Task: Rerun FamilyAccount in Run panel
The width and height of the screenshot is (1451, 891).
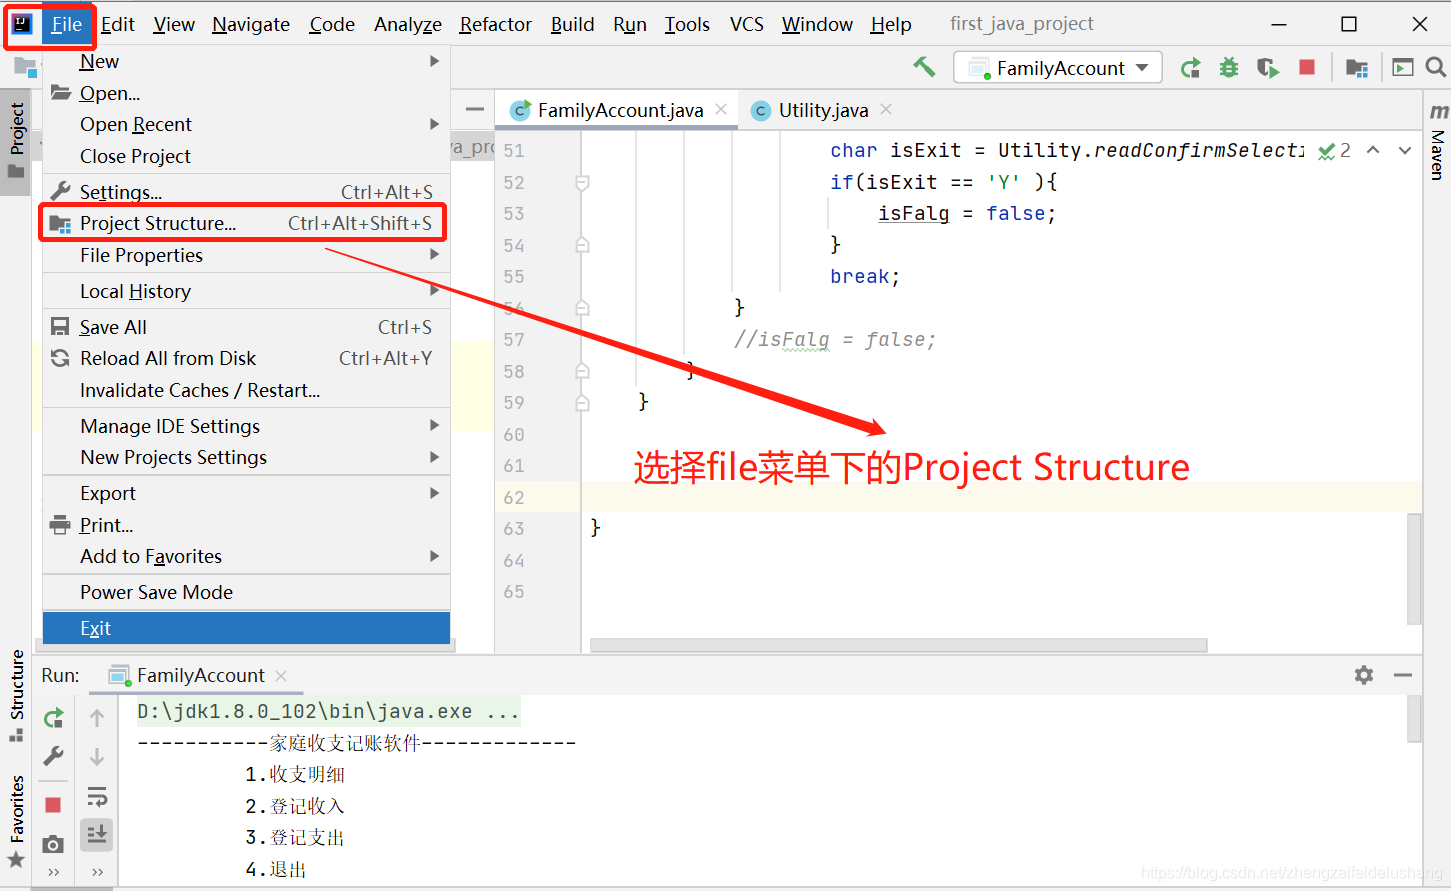Action: [54, 718]
